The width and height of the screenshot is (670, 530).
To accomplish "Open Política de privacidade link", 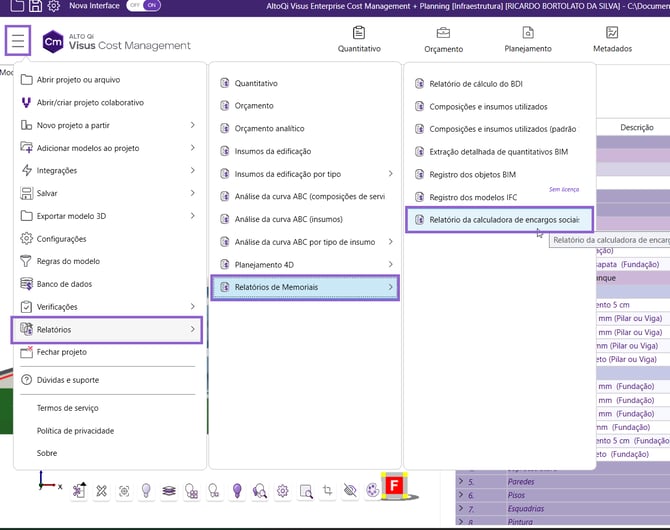I will [x=75, y=431].
